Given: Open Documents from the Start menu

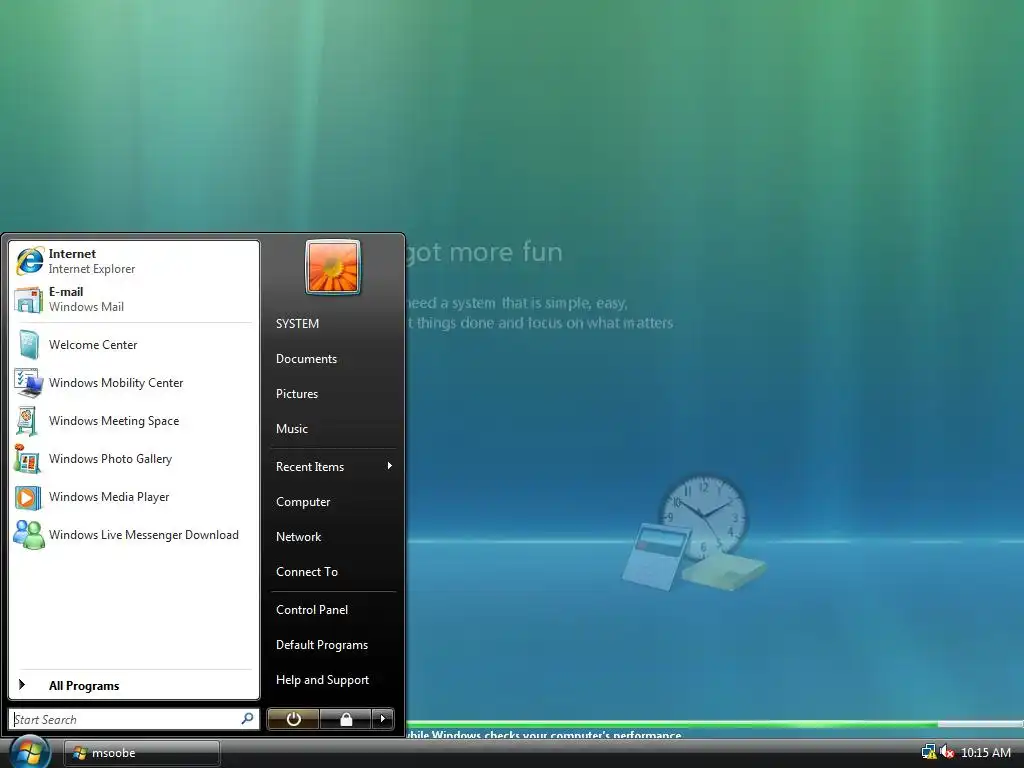Looking at the screenshot, I should (x=306, y=359).
